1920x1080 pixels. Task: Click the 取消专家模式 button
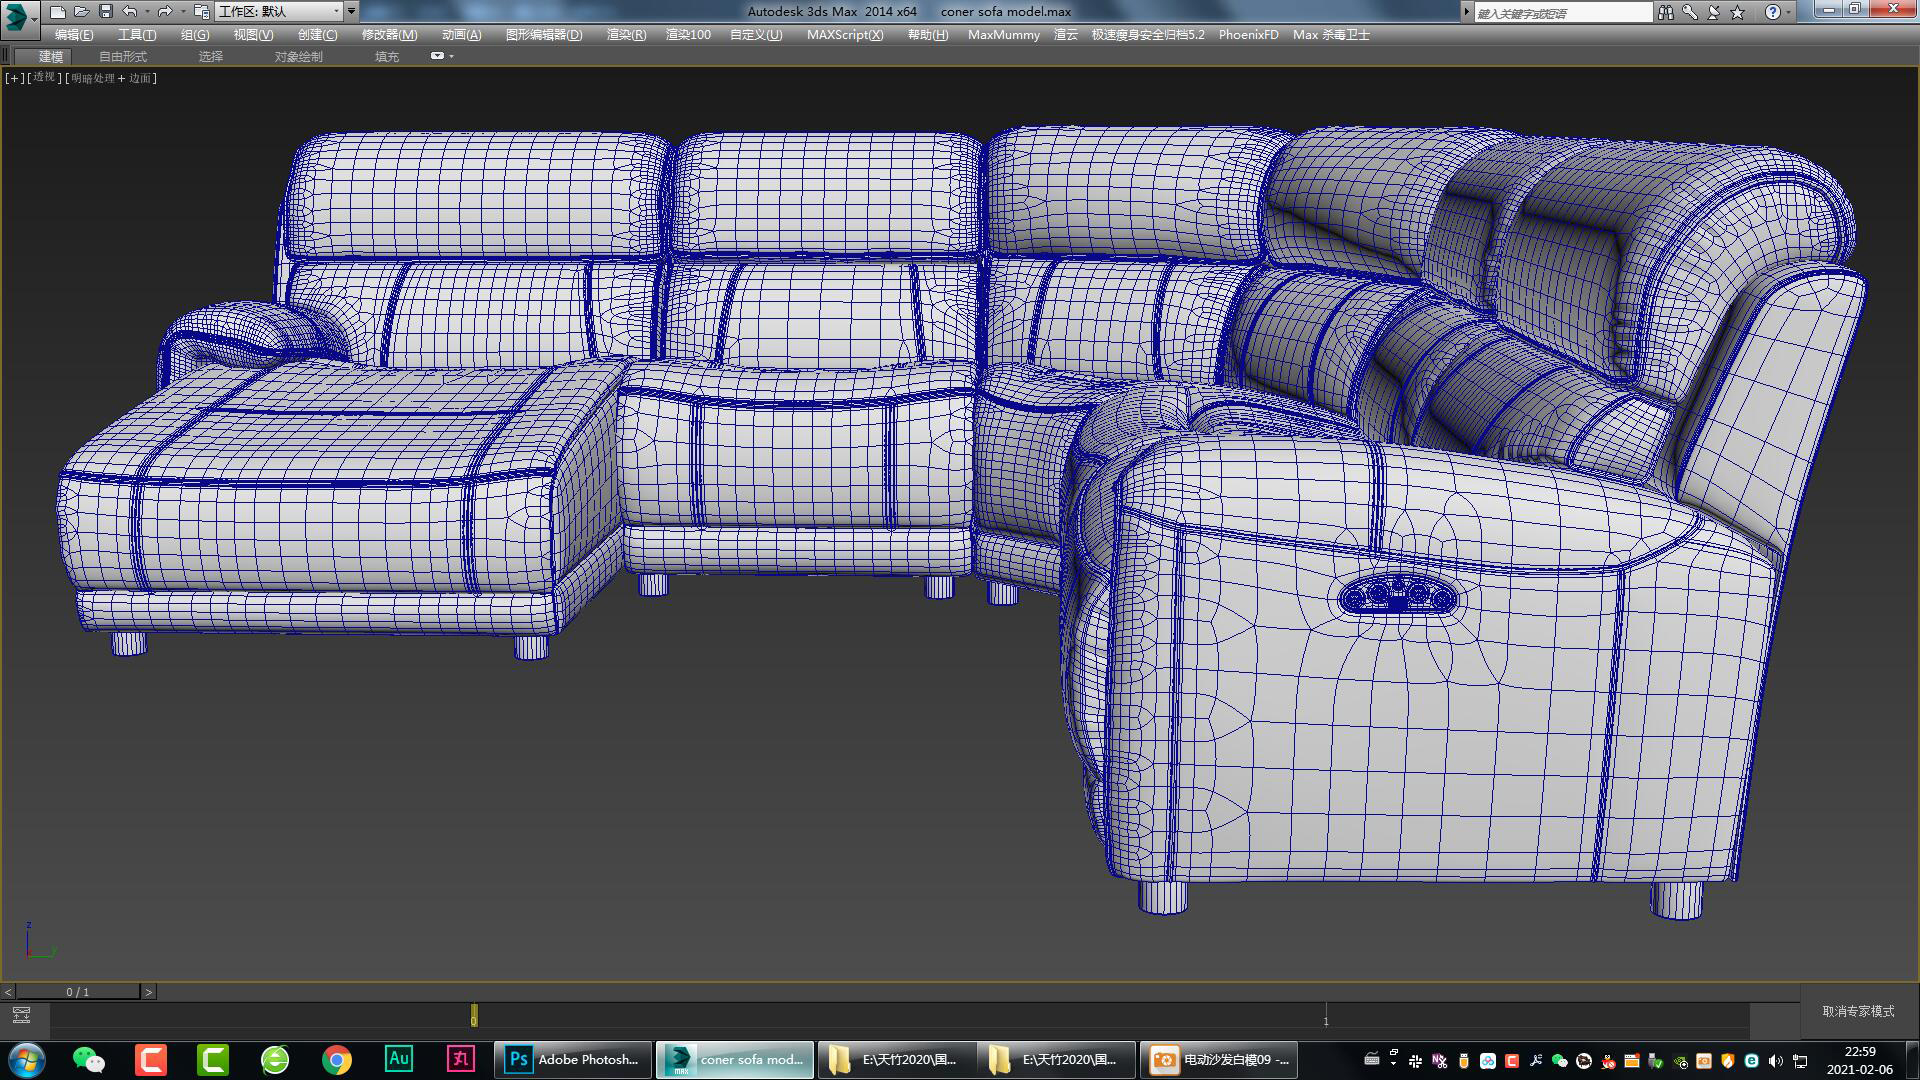(1856, 1012)
